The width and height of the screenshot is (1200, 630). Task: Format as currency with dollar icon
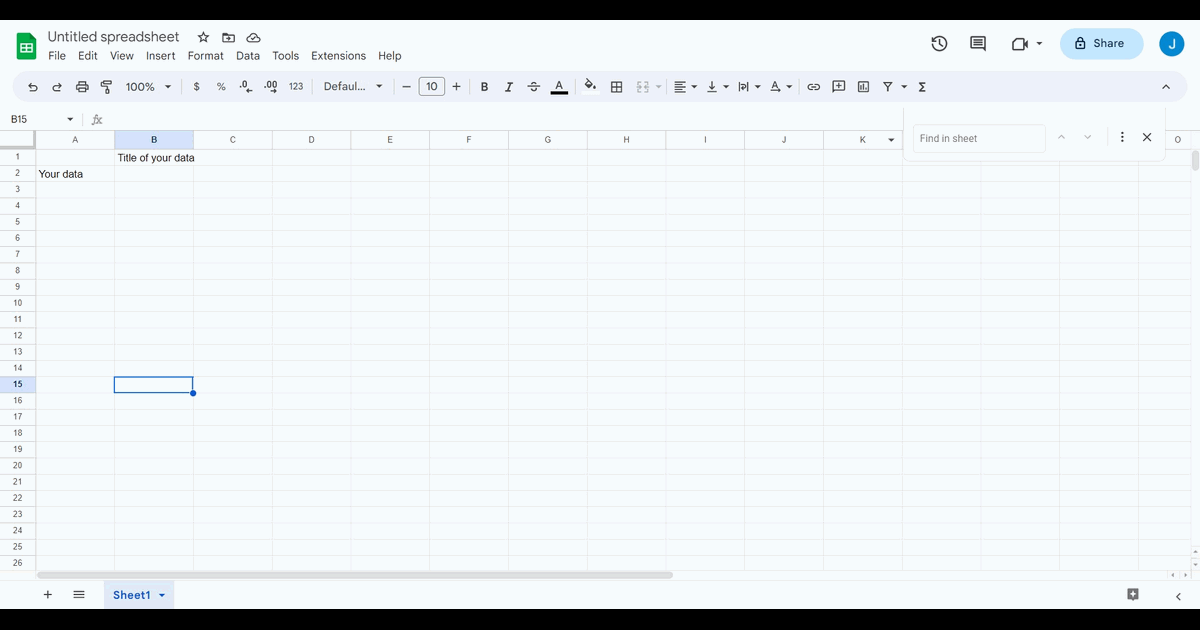[x=196, y=87]
